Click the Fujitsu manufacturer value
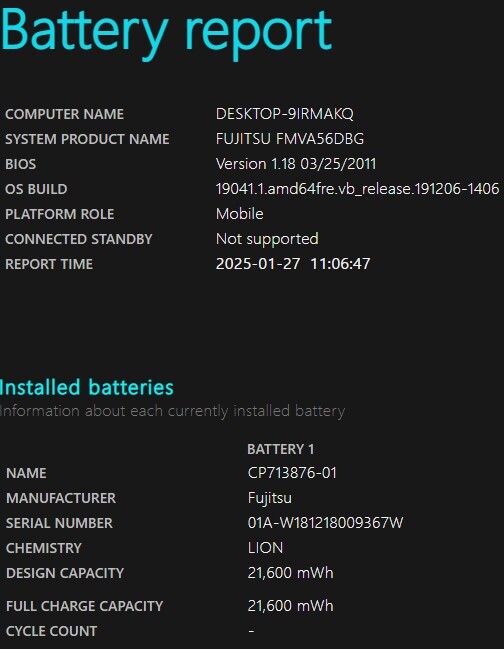The height and width of the screenshot is (649, 504). (270, 498)
